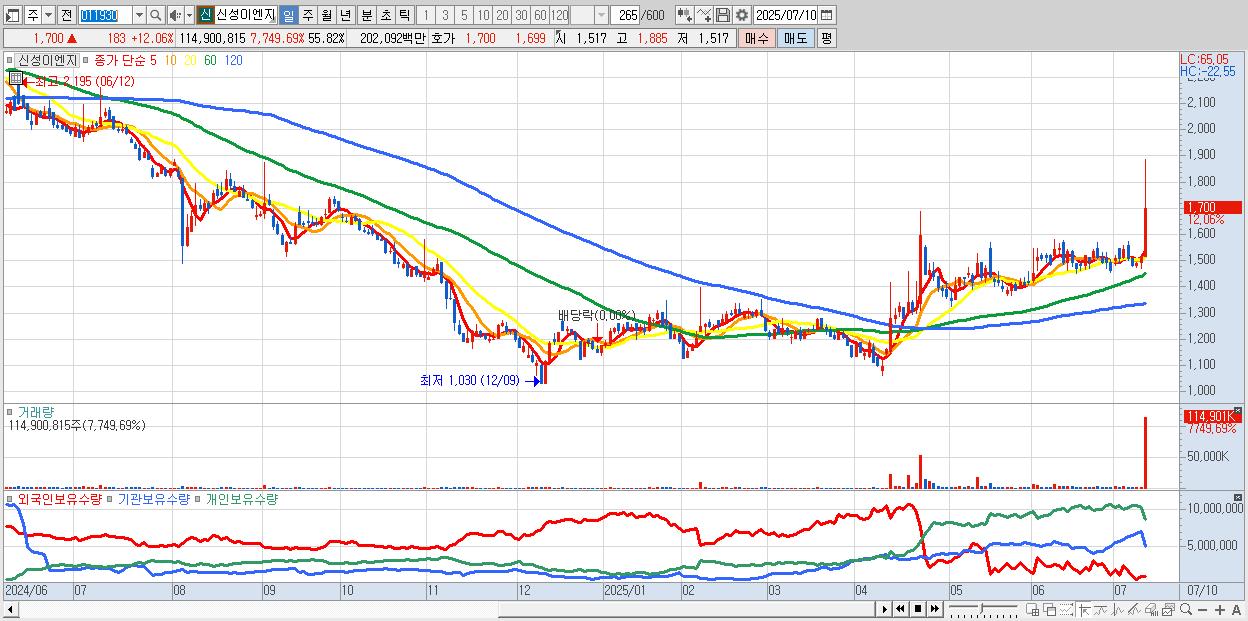
Task: Adjust the chart replay speed slider
Action: coord(983,609)
